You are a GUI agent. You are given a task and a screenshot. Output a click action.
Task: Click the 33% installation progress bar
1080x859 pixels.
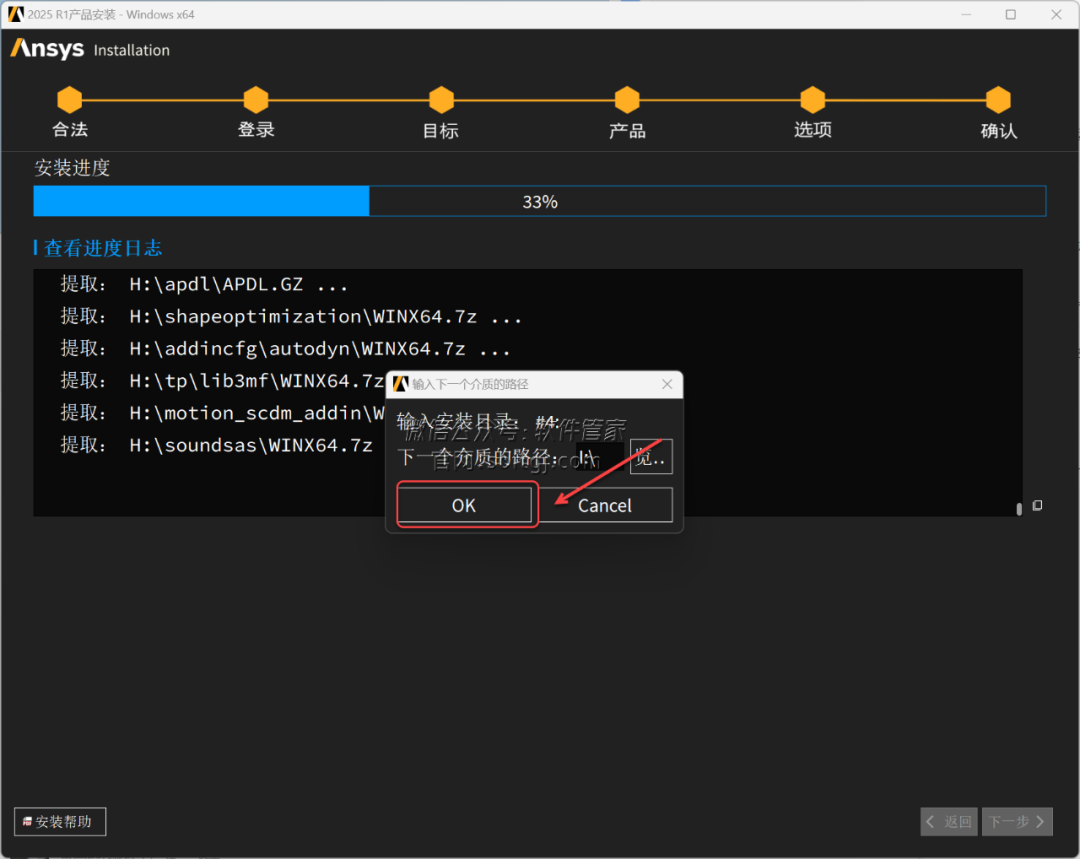(540, 201)
